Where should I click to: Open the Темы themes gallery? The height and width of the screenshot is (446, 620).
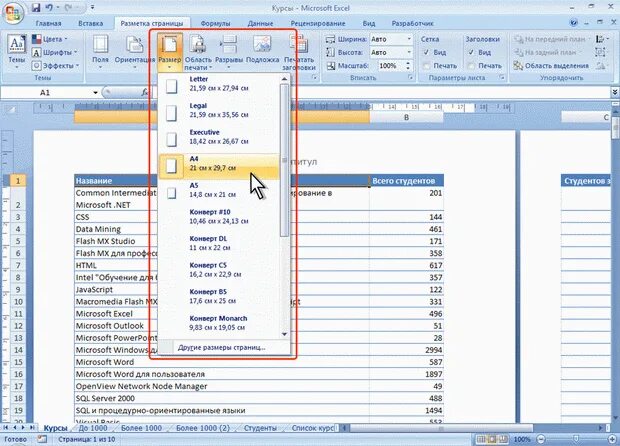point(17,53)
